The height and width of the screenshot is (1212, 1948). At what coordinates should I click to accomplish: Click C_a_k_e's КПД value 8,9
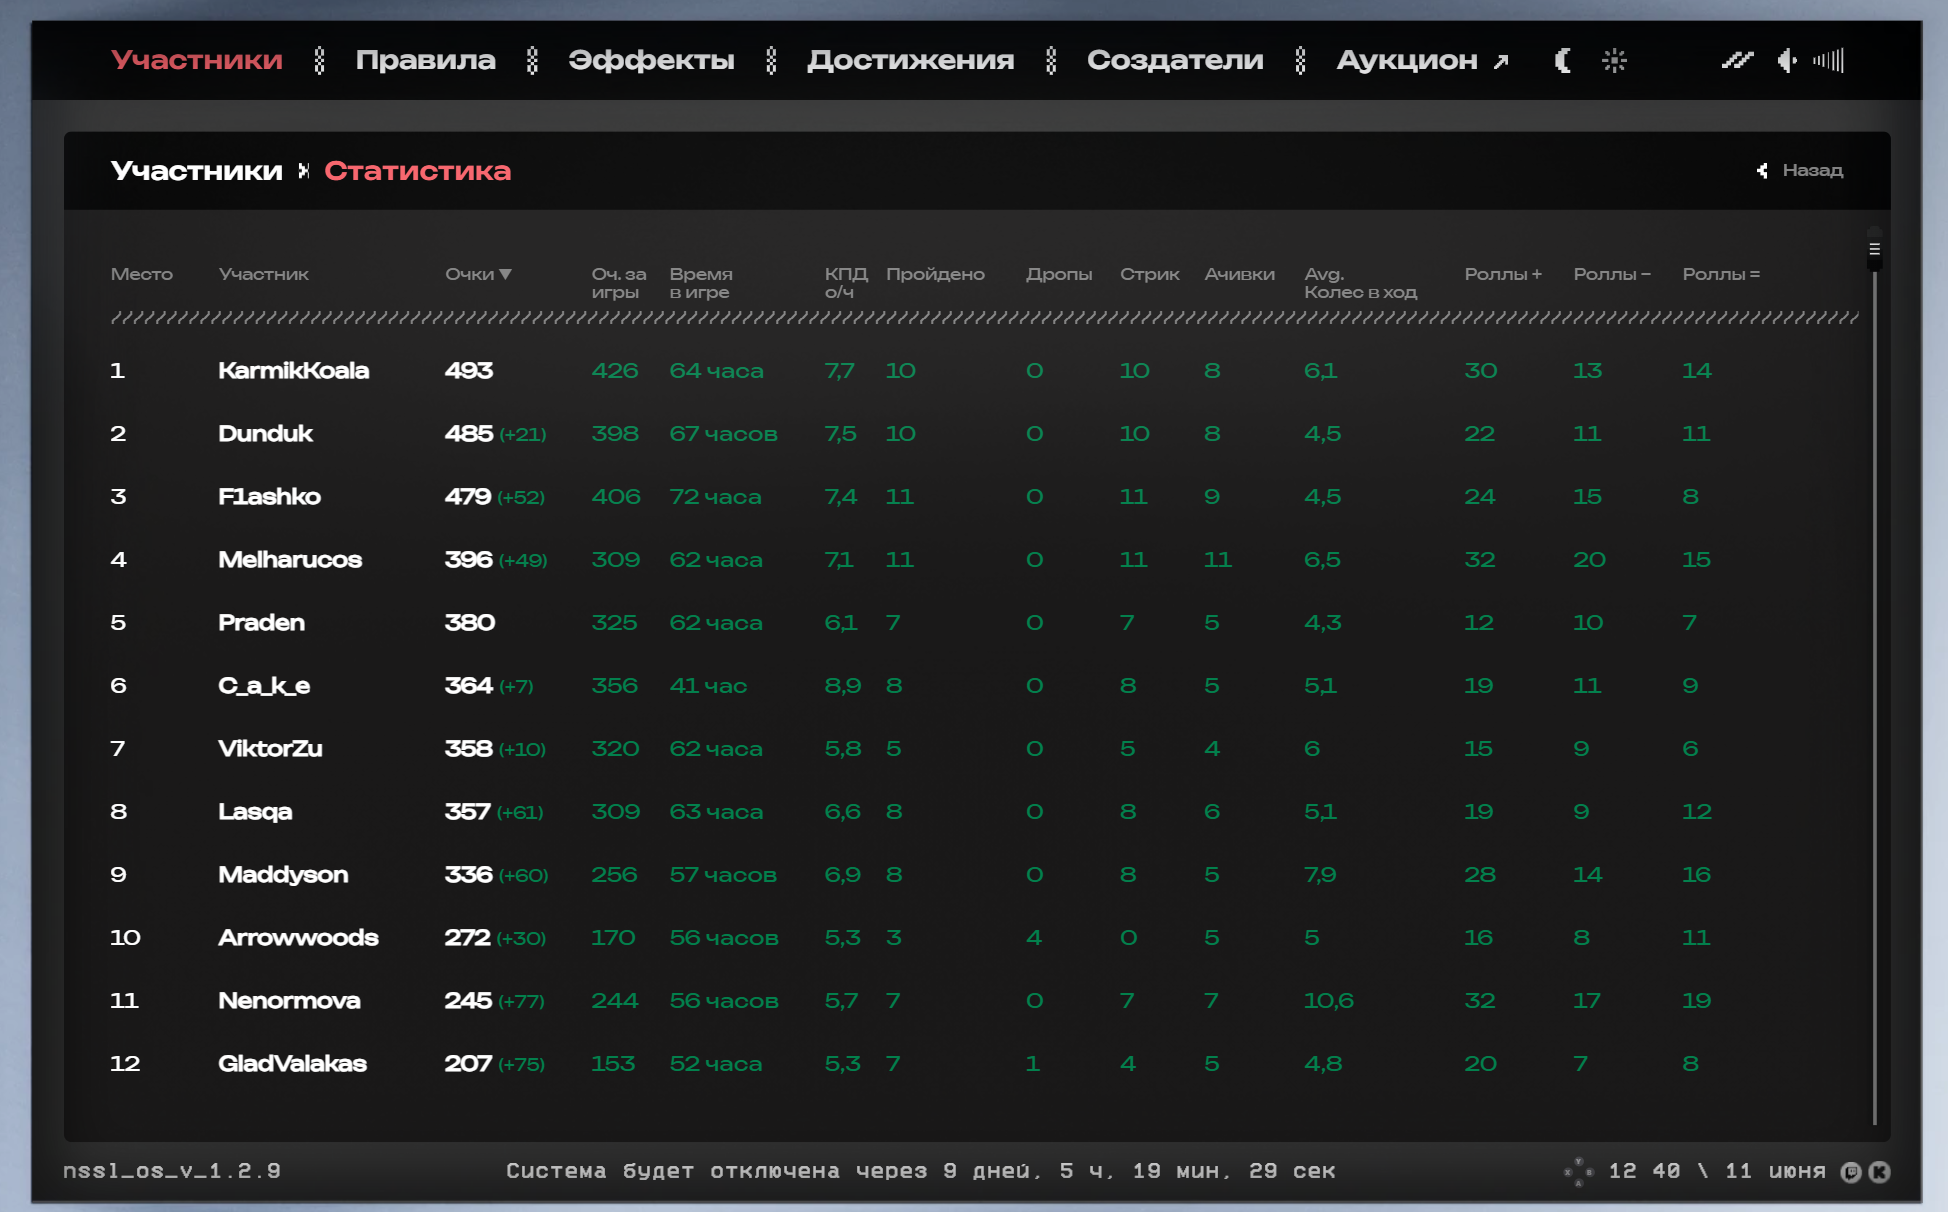pos(843,686)
